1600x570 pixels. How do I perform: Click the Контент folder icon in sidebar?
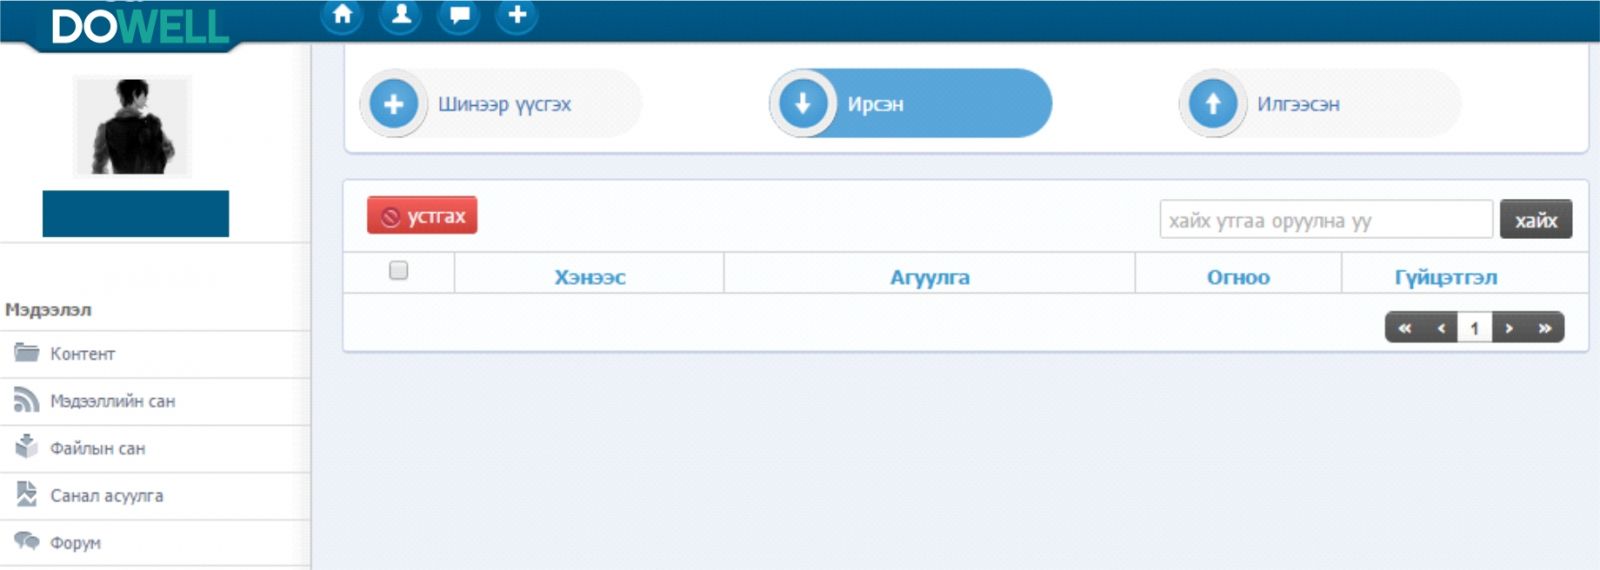pyautogui.click(x=26, y=352)
